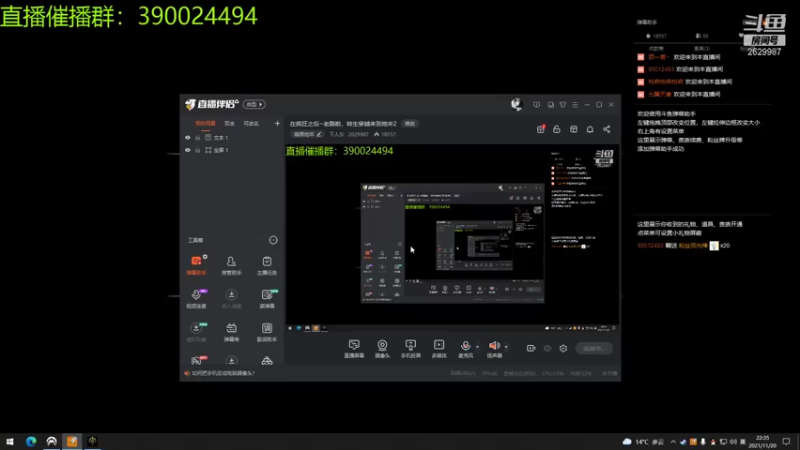800x450 pixels.
Task: Lock the 文本 1 source layer
Action: [x=197, y=138]
